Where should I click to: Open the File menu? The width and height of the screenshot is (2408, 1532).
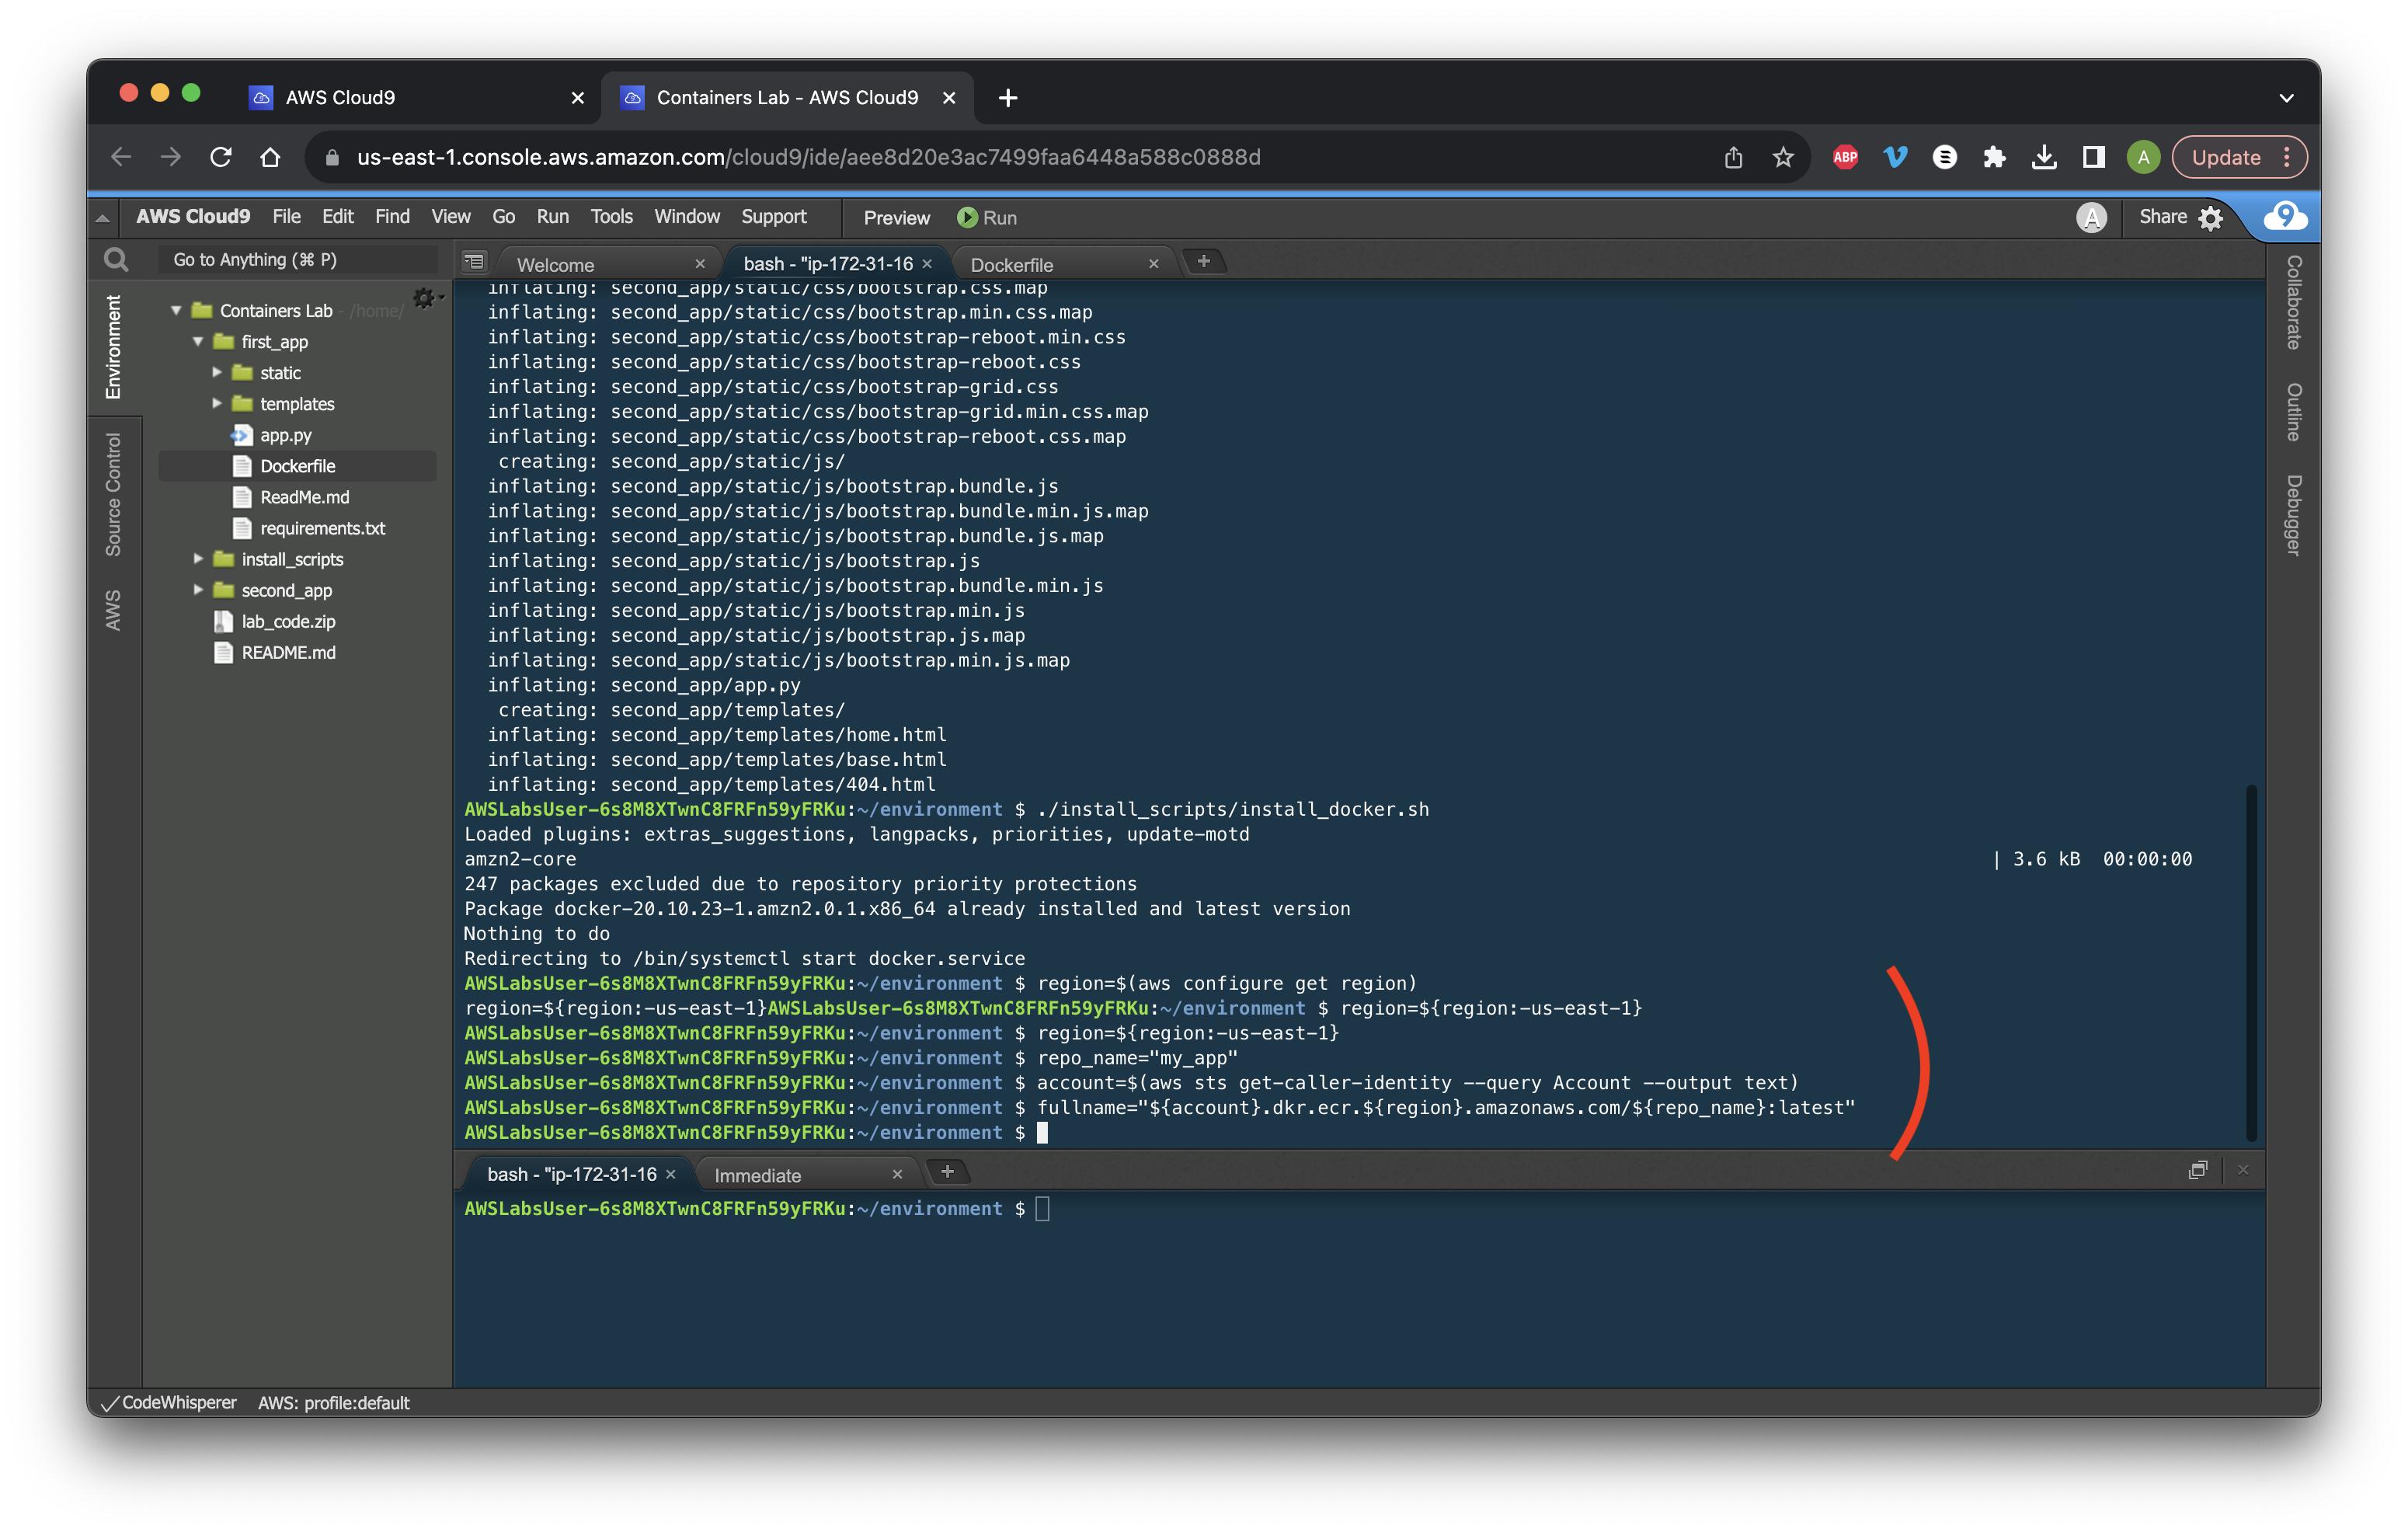[x=286, y=217]
